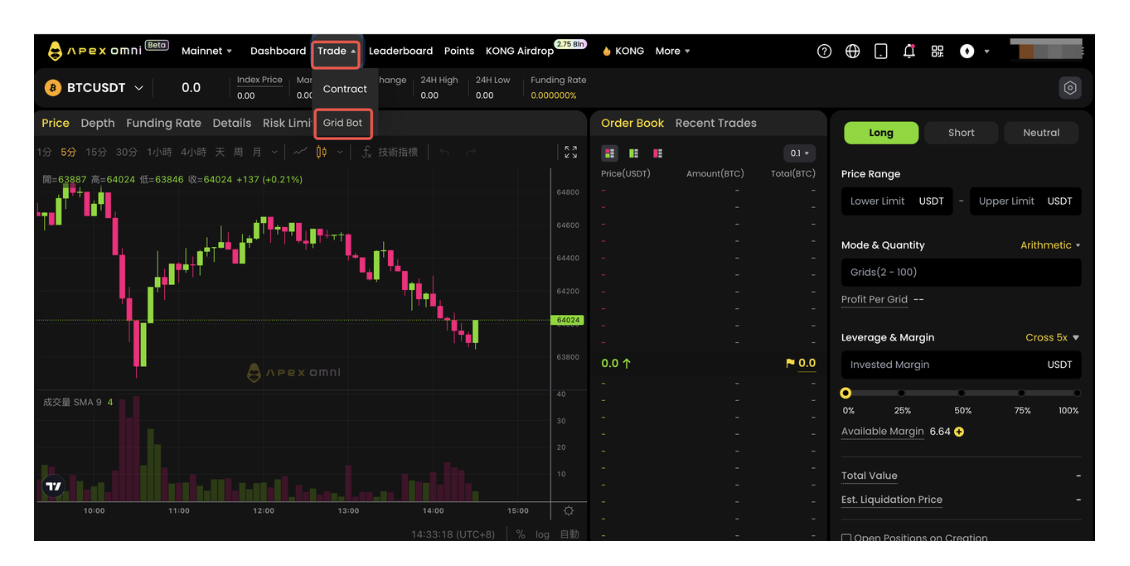Open the Mainnet network dropdown
Image resolution: width=1130 pixels, height=566 pixels.
[206, 51]
